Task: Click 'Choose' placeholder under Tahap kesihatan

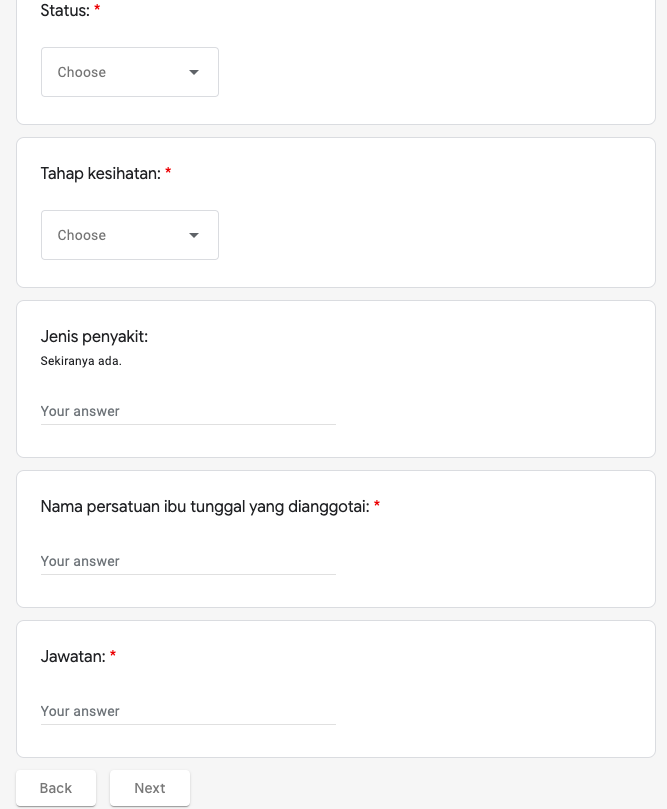Action: (x=82, y=235)
